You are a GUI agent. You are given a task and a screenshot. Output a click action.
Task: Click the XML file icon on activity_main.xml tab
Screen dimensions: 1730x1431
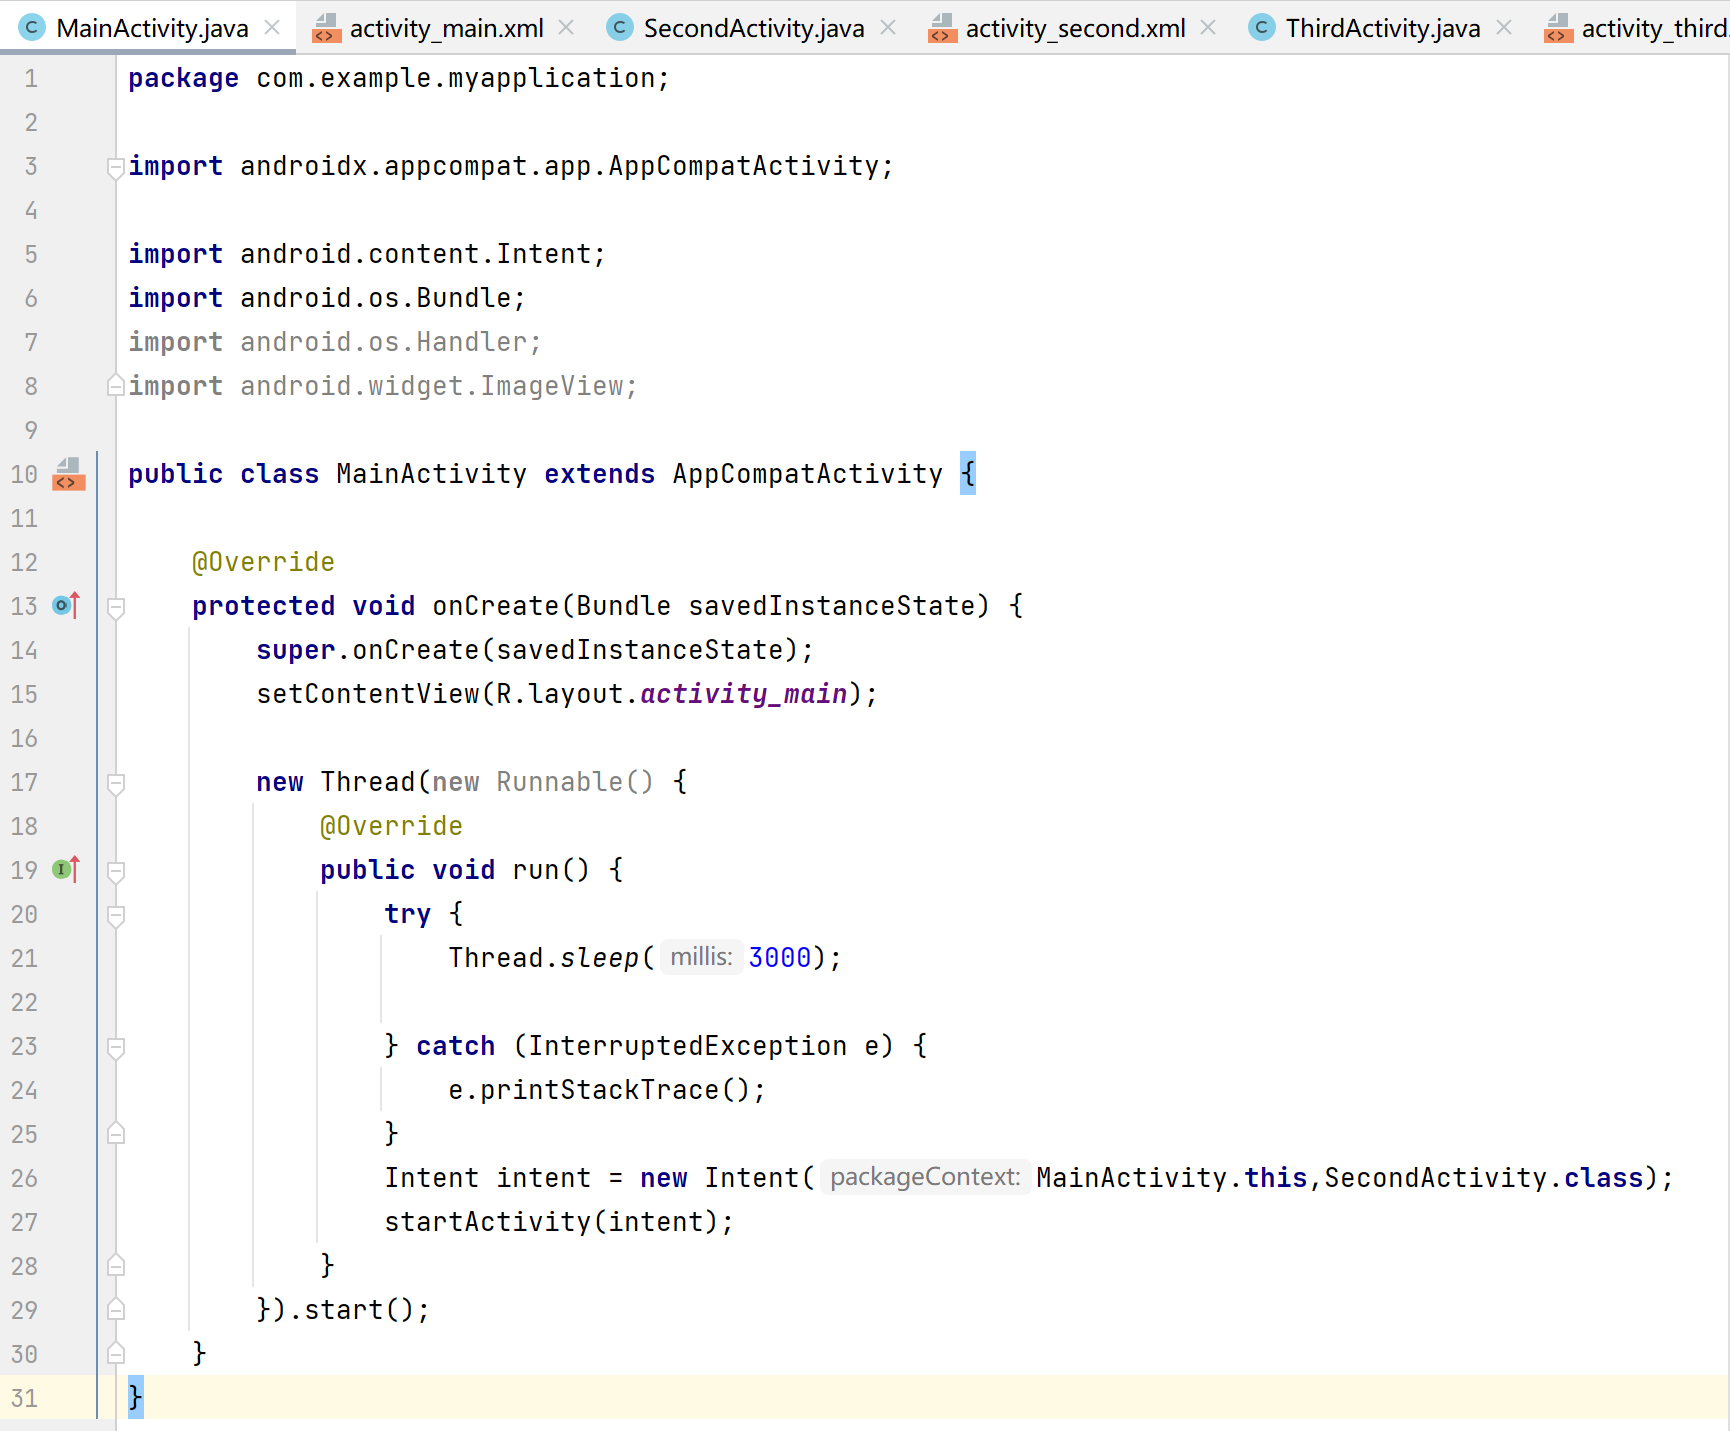[326, 28]
